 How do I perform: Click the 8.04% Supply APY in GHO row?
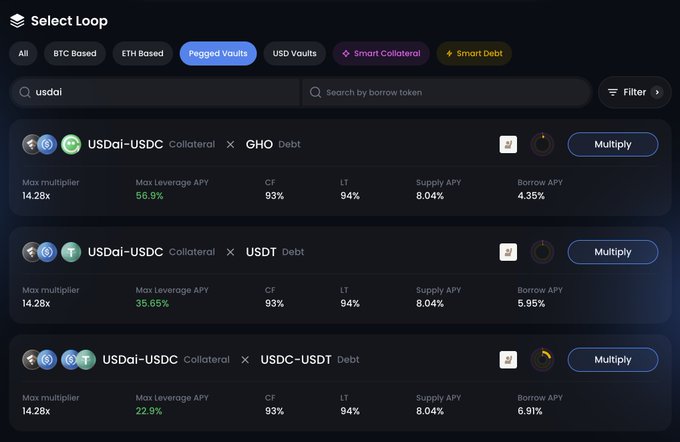(430, 196)
